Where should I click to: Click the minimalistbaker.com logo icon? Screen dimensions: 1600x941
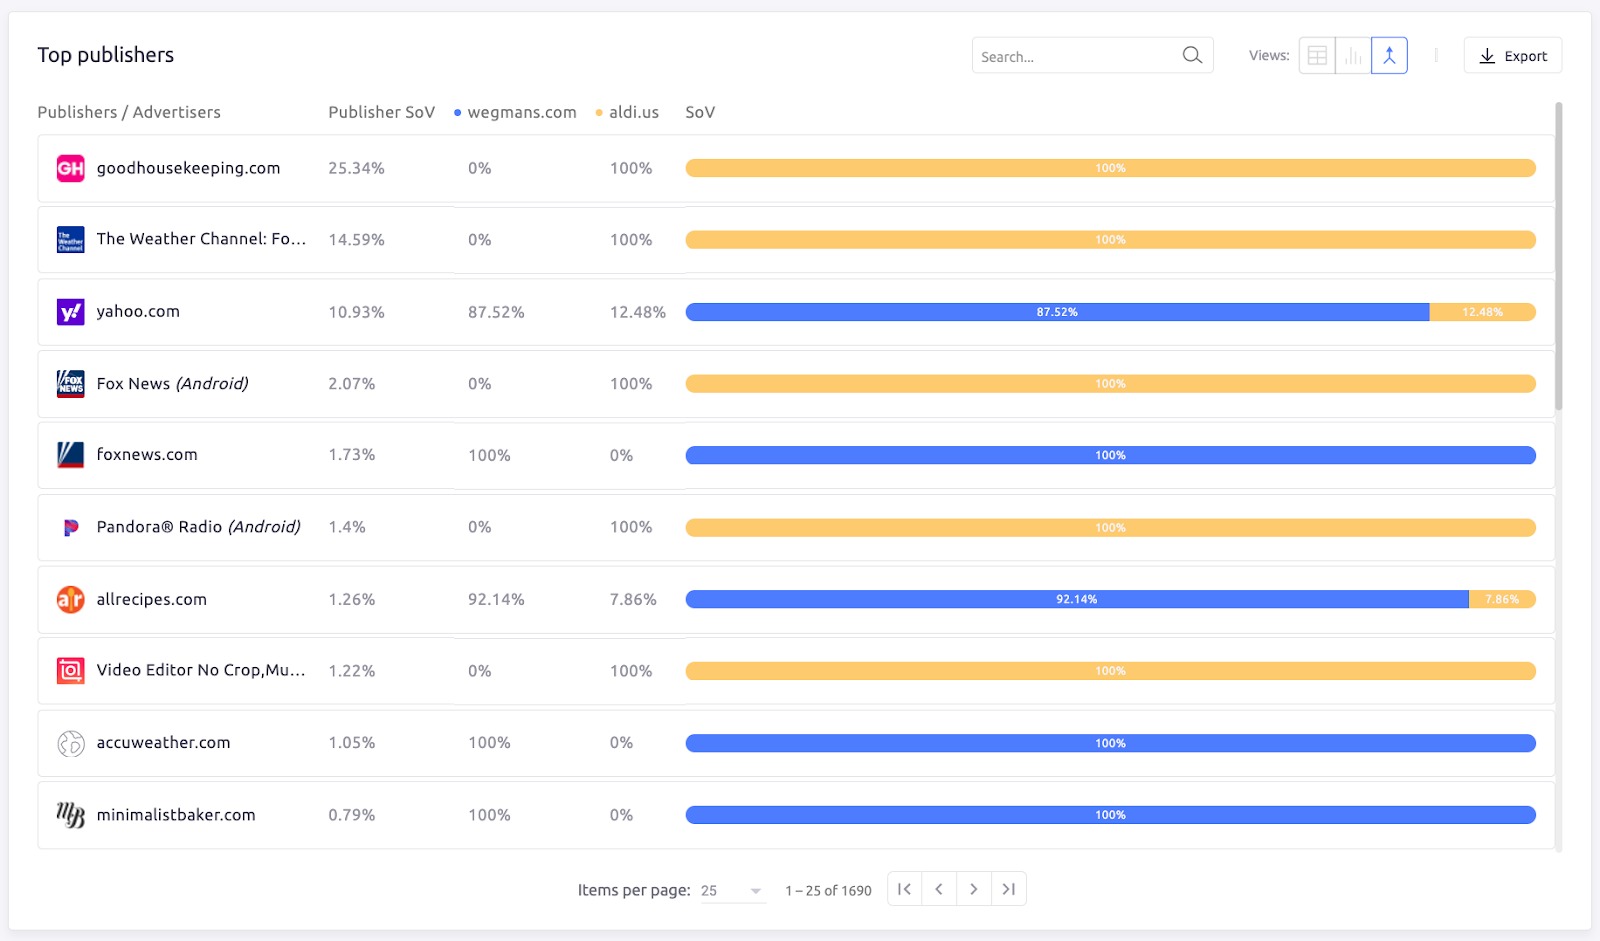[70, 815]
